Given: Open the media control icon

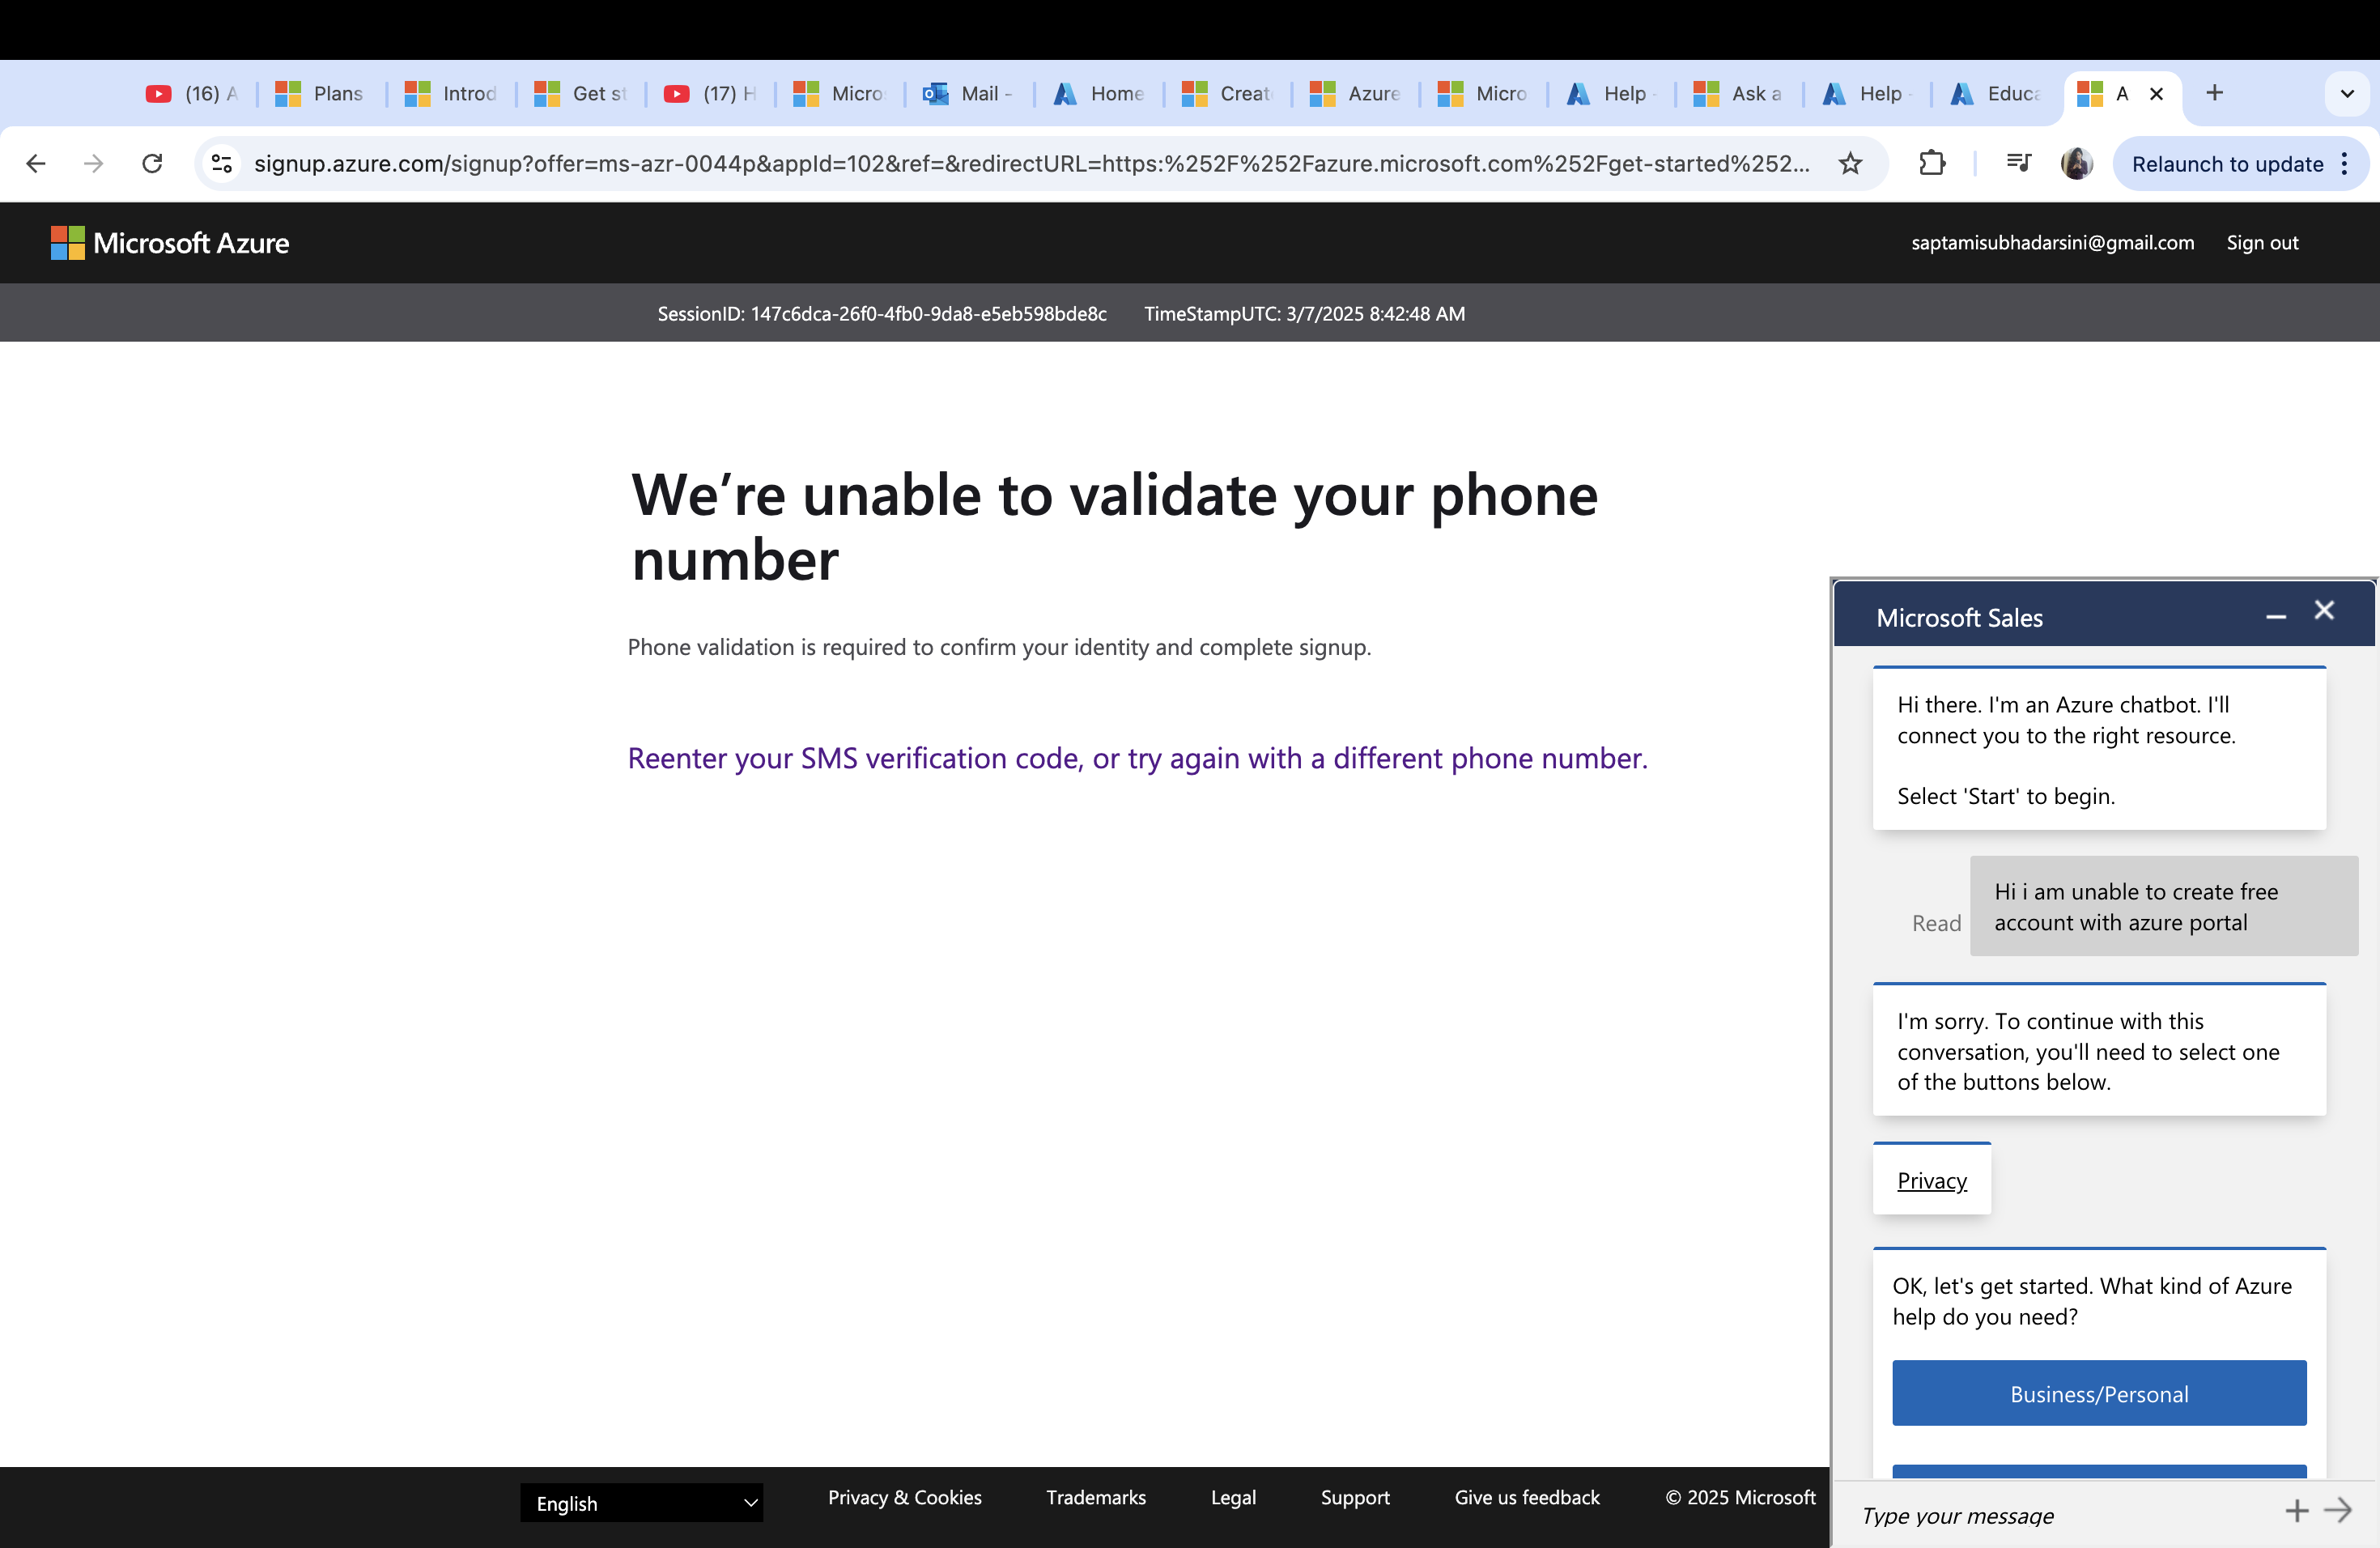Looking at the screenshot, I should (2018, 163).
